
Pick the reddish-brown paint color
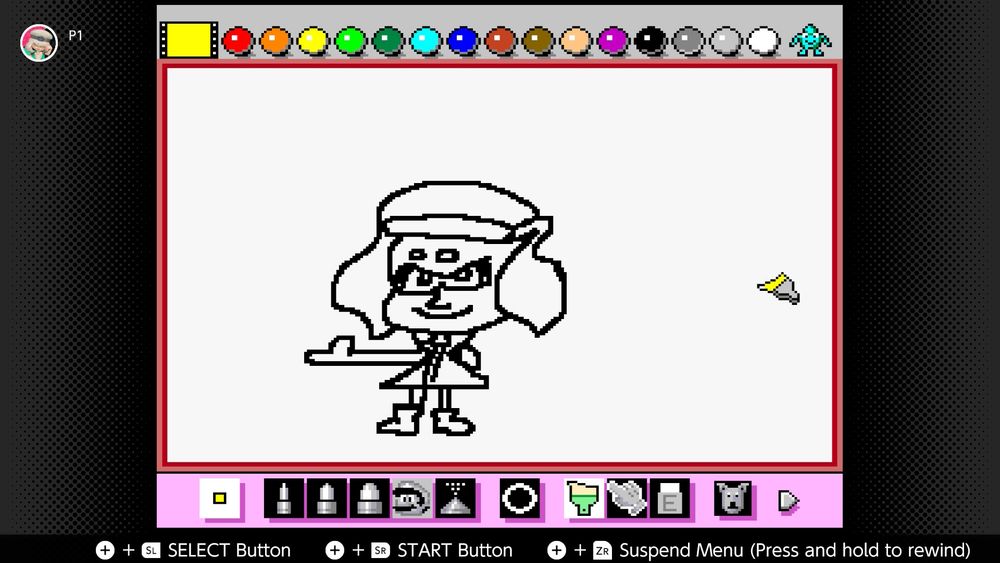pyautogui.click(x=501, y=41)
